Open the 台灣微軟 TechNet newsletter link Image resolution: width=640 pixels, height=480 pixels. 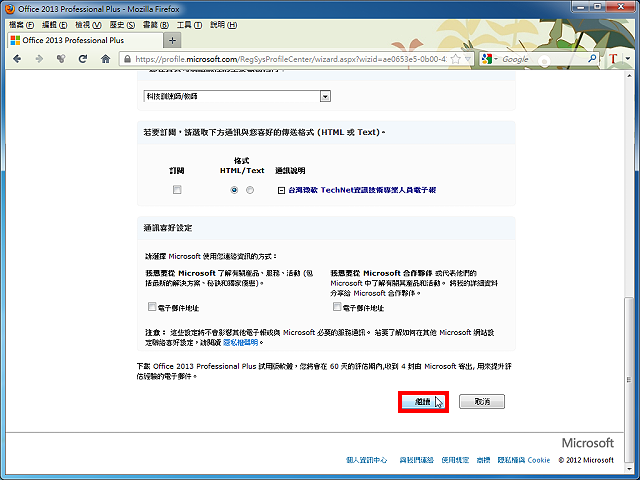[362, 190]
